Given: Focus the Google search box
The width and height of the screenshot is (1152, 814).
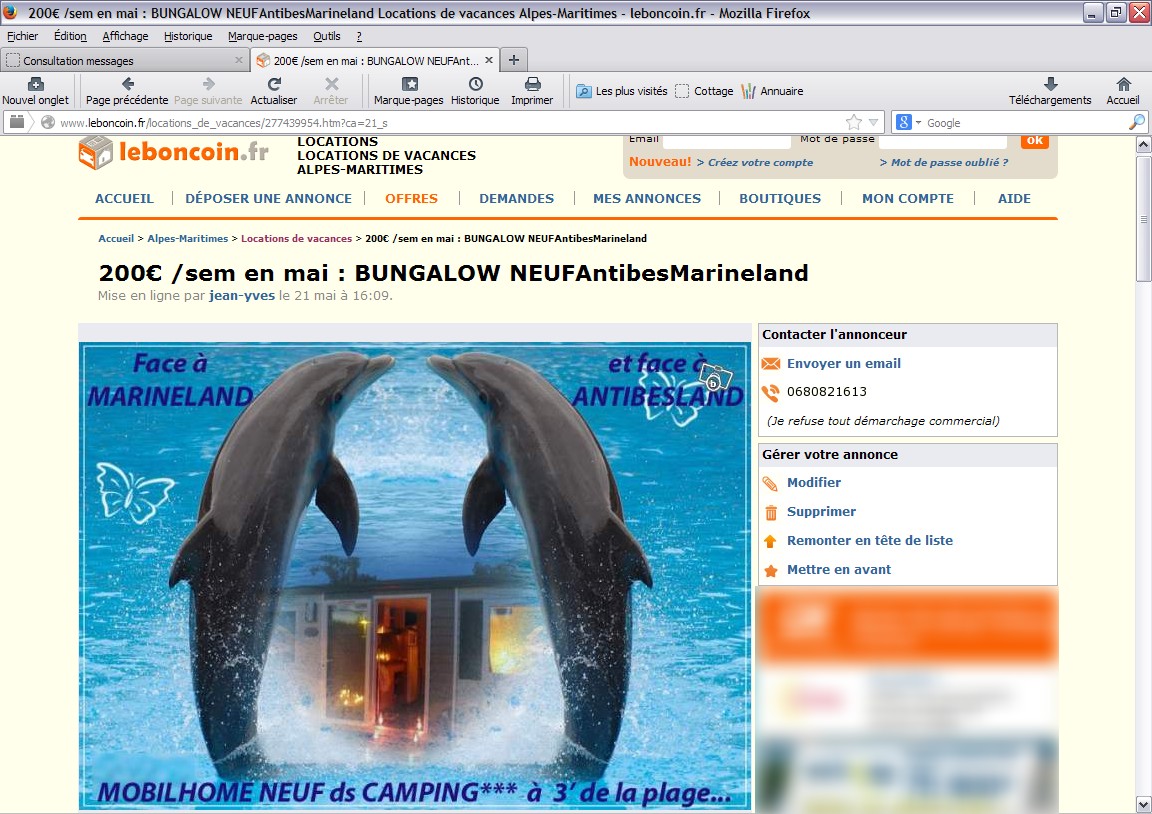Looking at the screenshot, I should point(1024,123).
